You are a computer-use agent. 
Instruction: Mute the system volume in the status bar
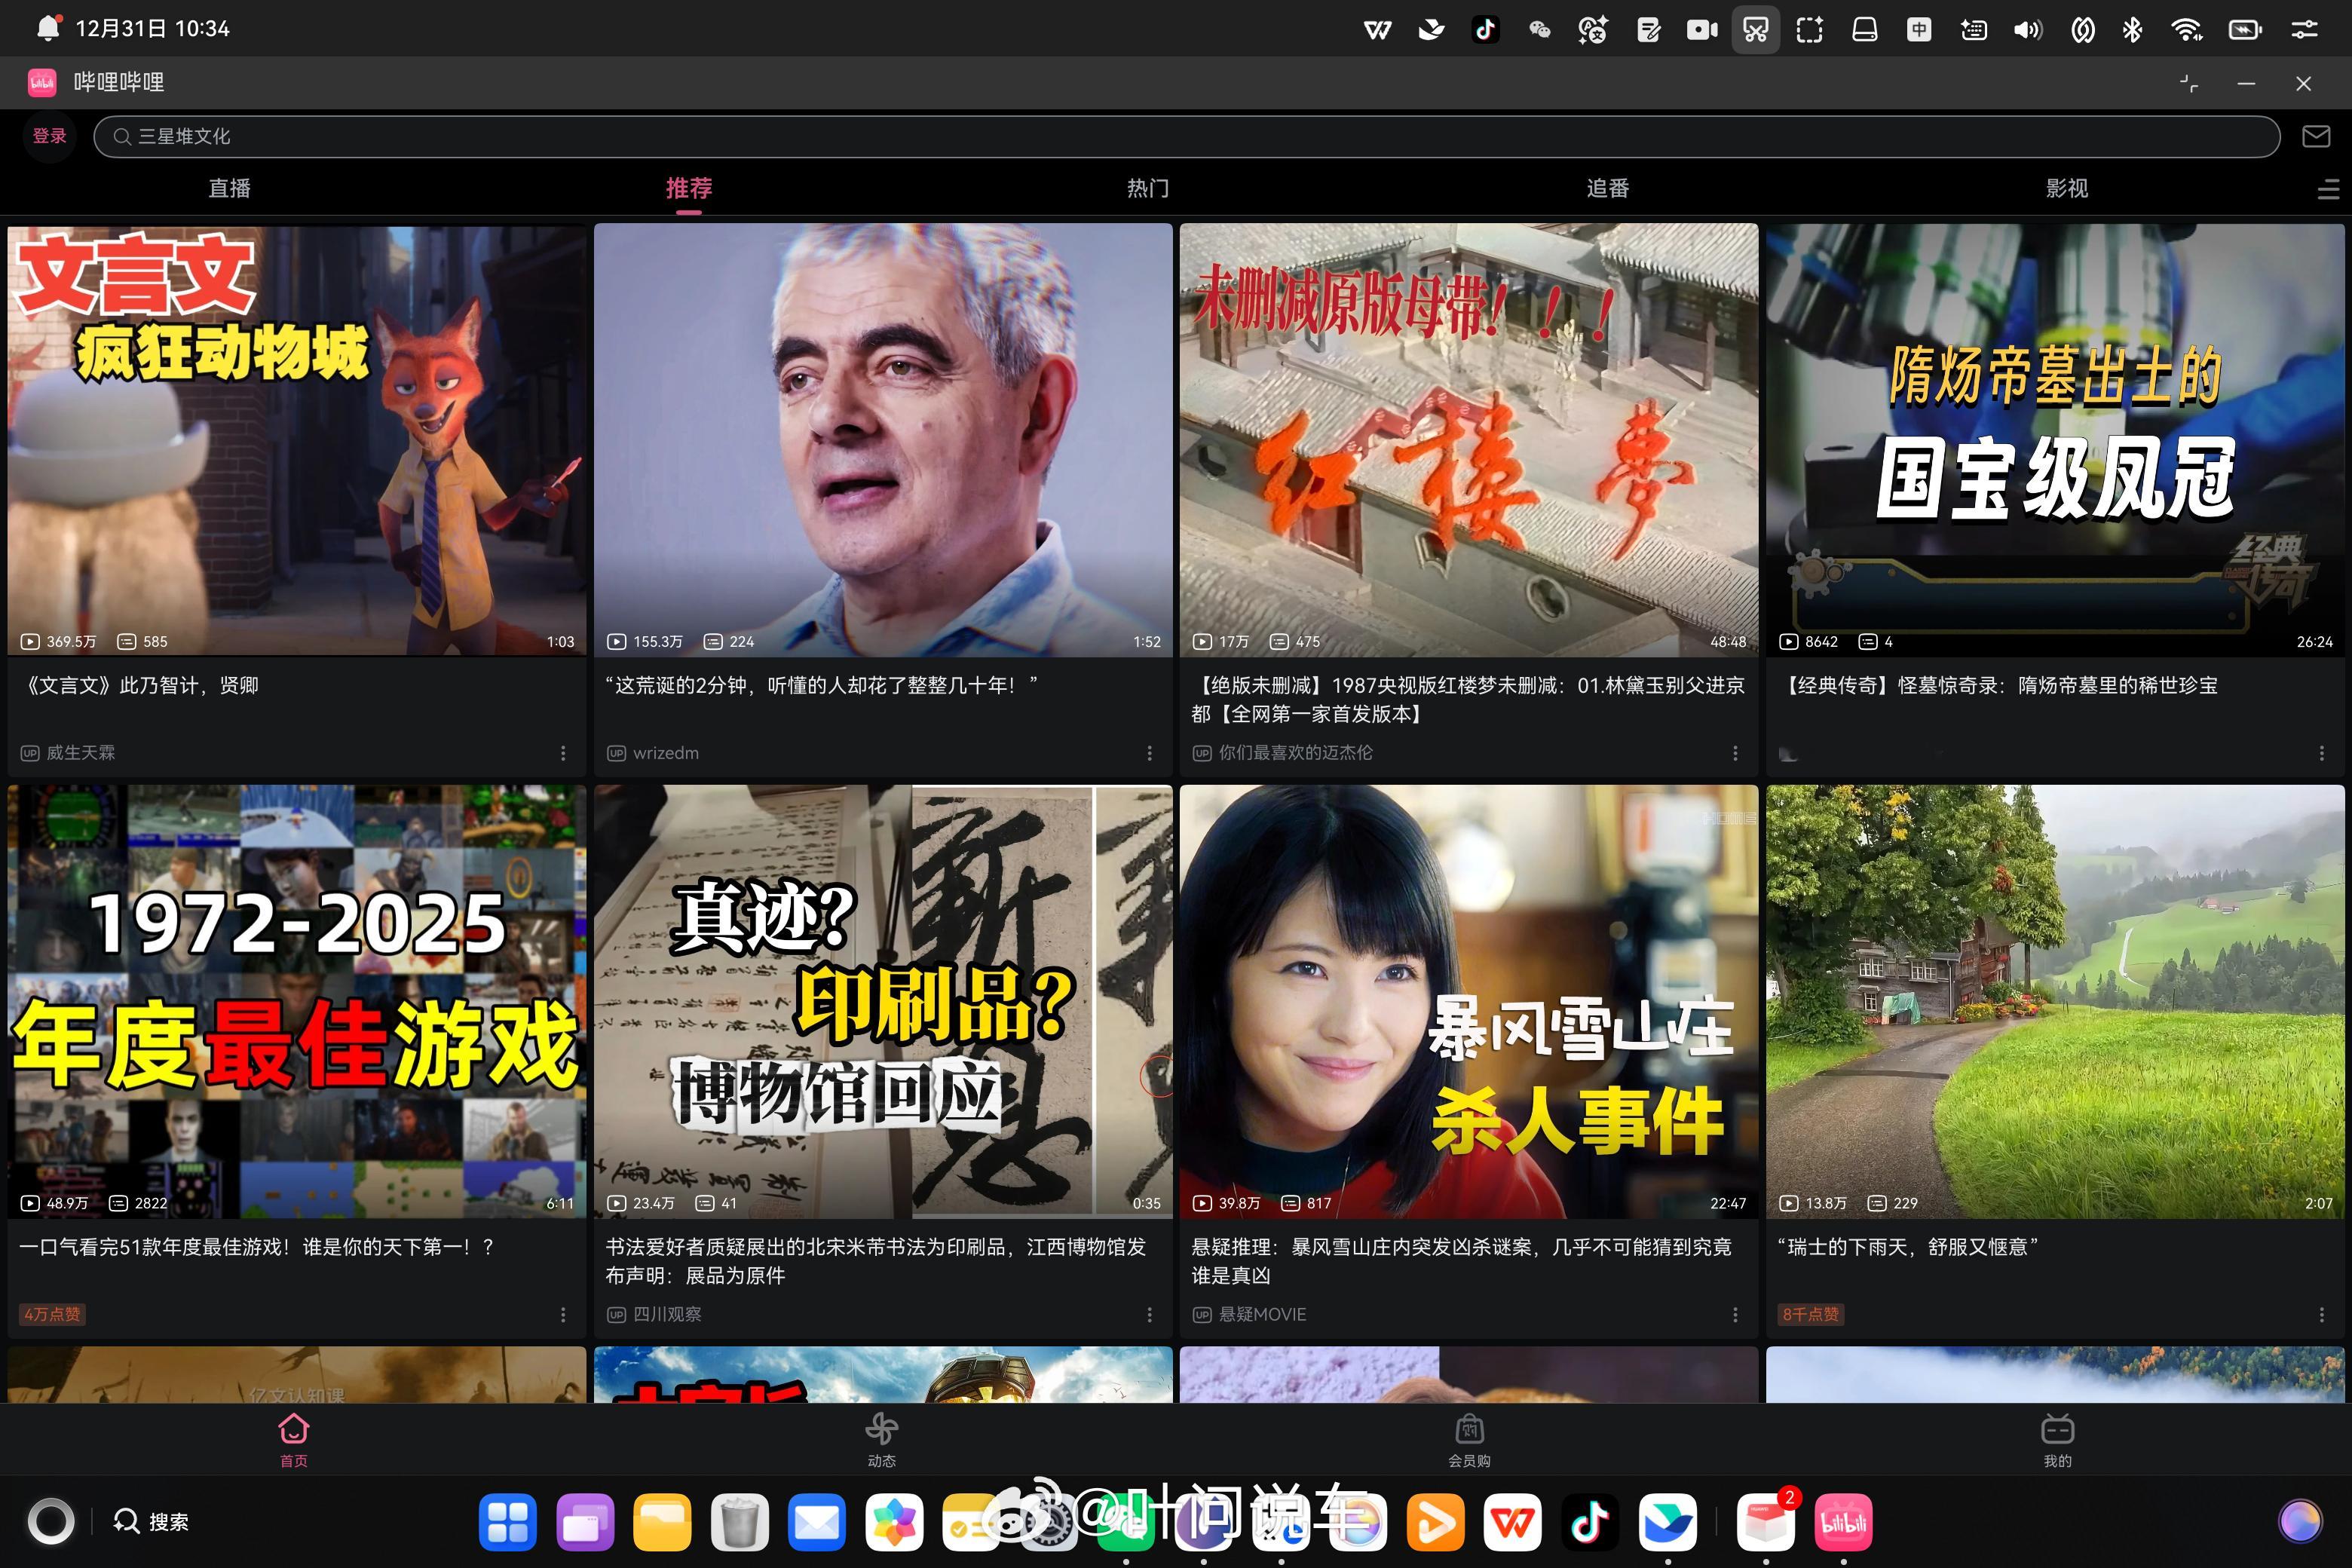coord(2026,29)
